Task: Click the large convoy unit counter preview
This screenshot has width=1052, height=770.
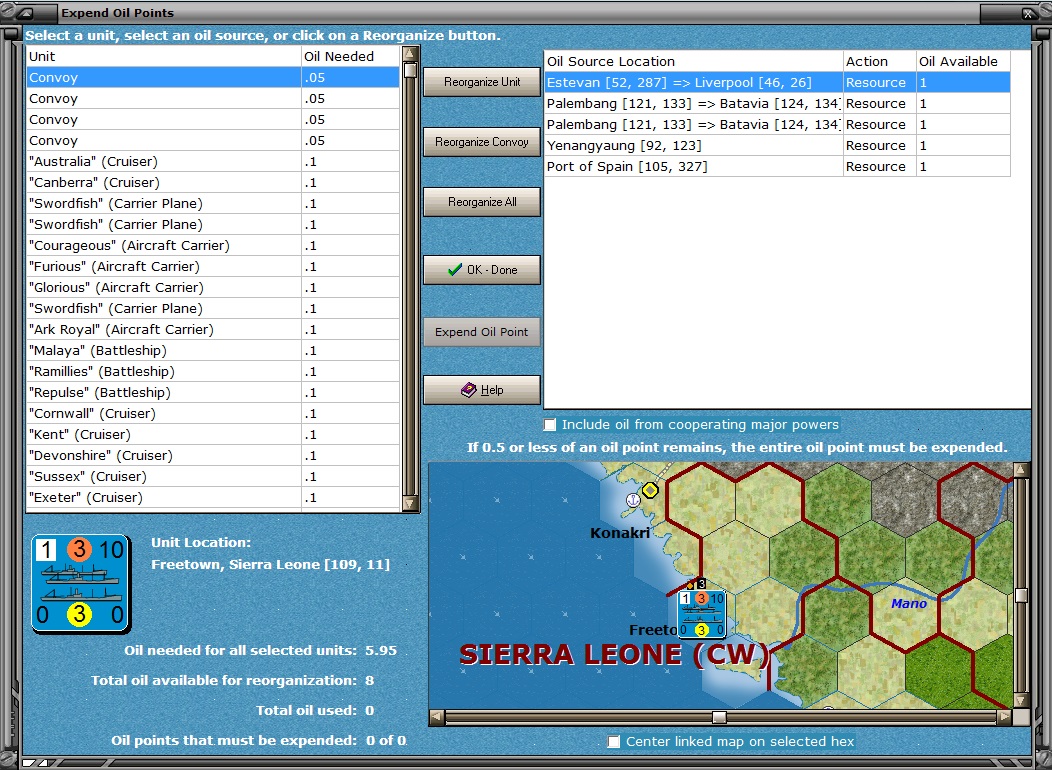Action: coord(81,584)
